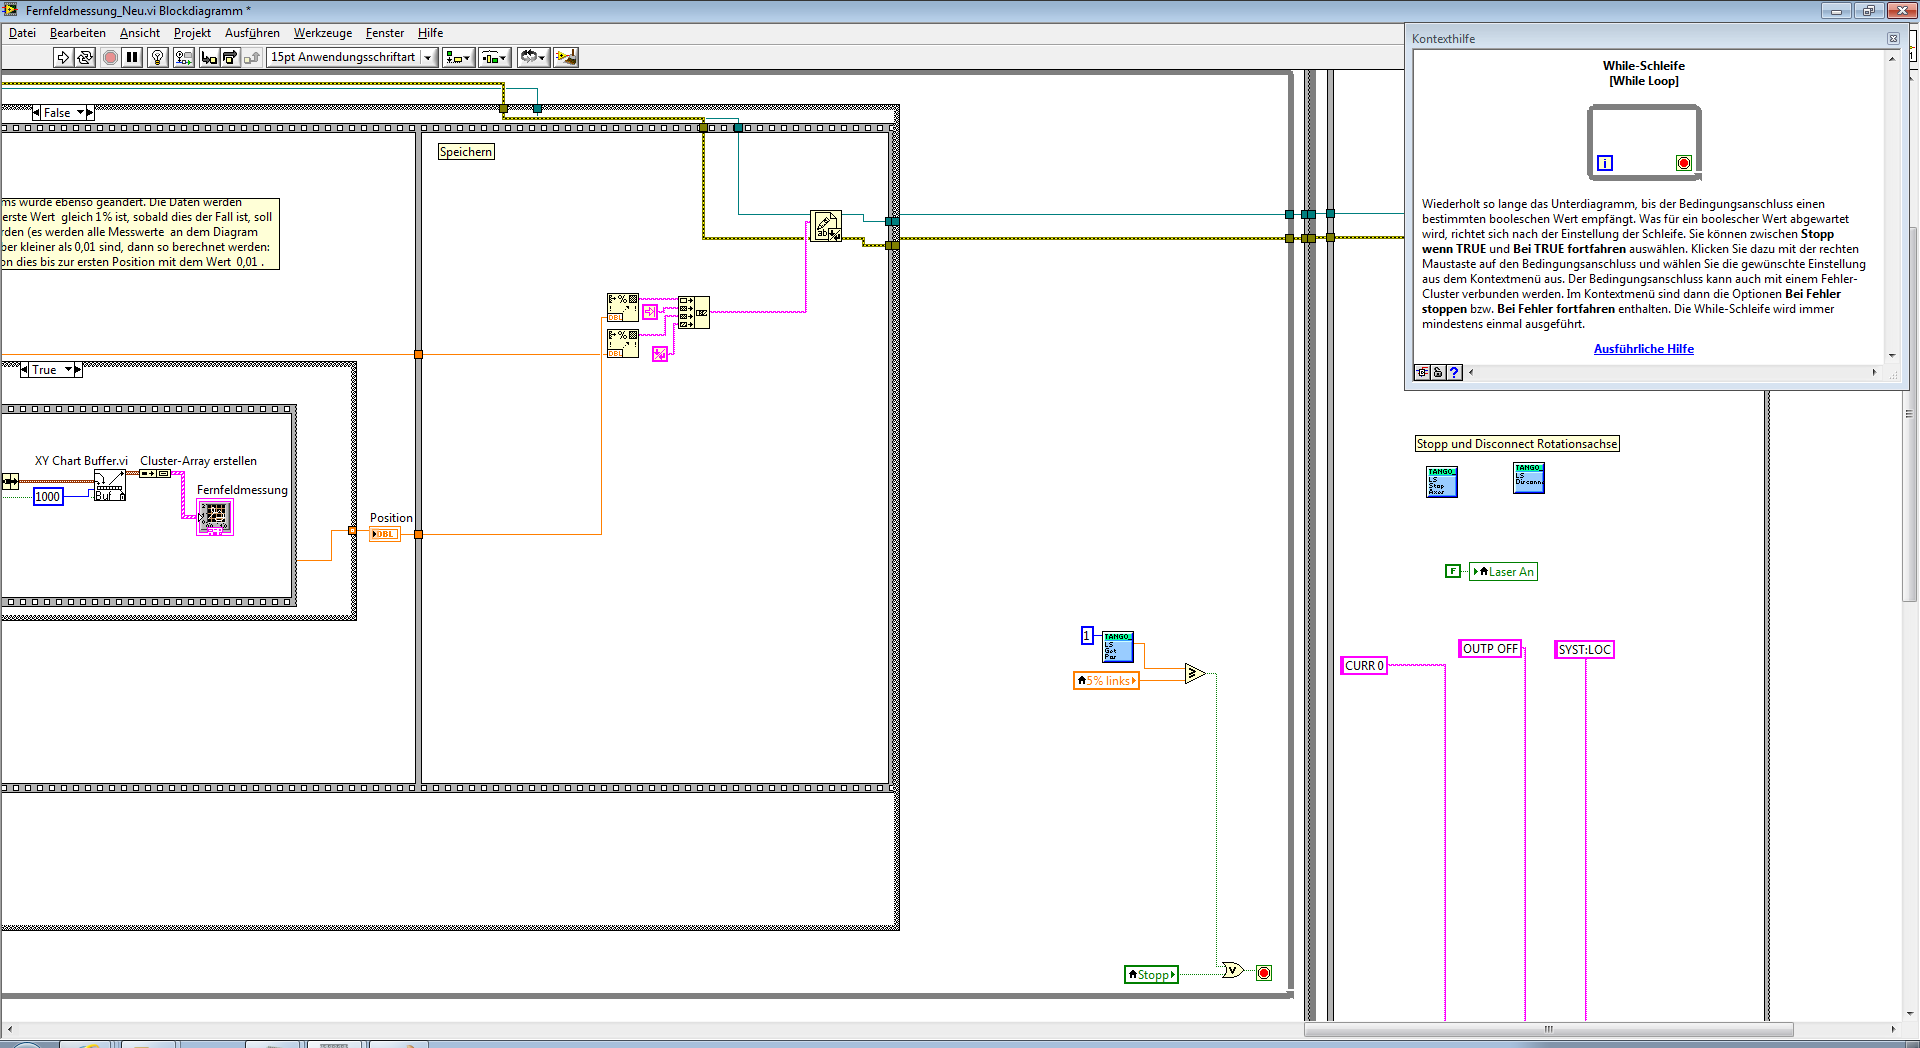Open the Align Objects dropdown

coord(459,57)
